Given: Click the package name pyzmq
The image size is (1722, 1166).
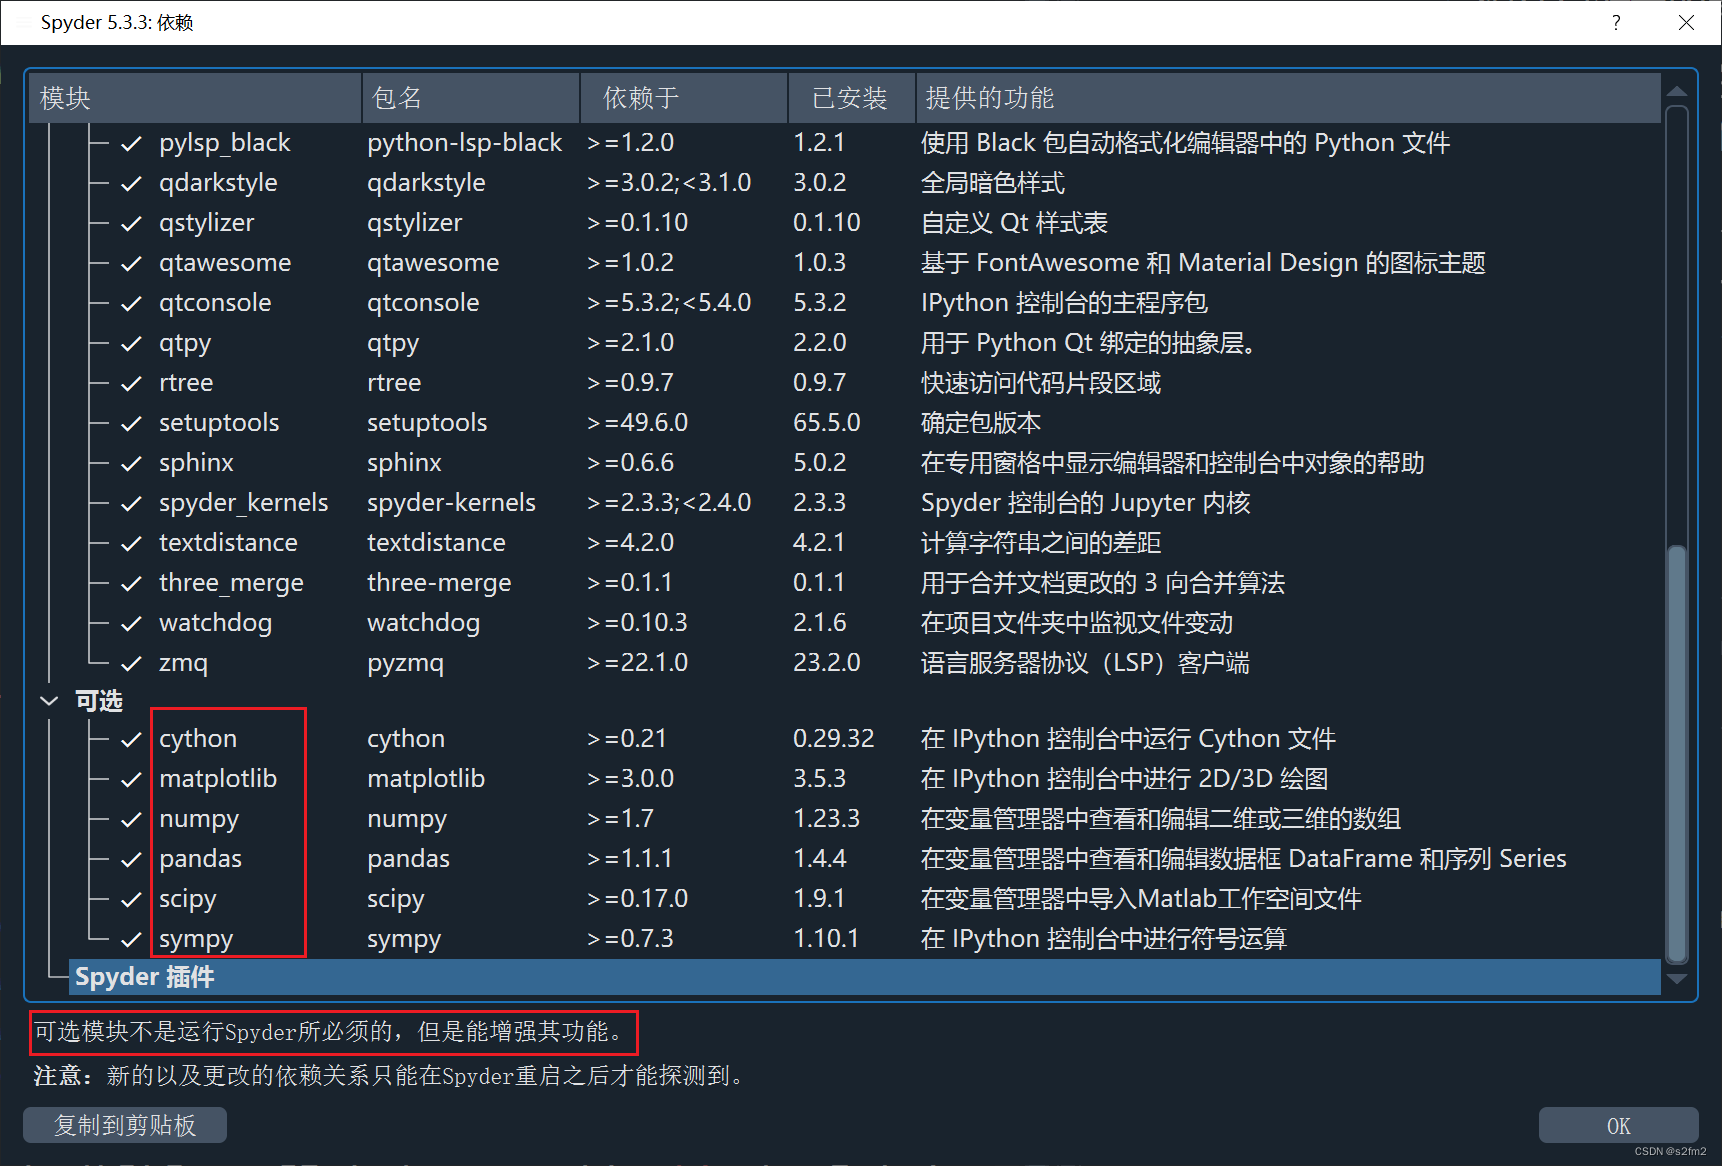Looking at the screenshot, I should coord(405,663).
